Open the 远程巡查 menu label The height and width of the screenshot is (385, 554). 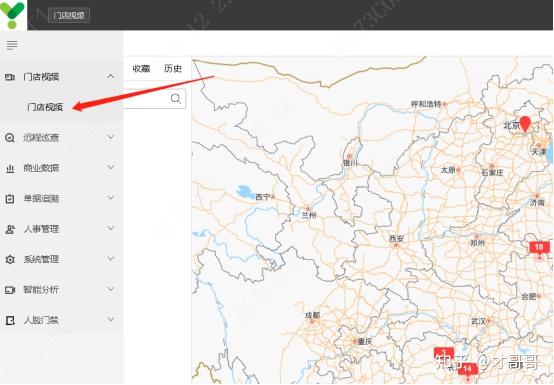[x=41, y=138]
